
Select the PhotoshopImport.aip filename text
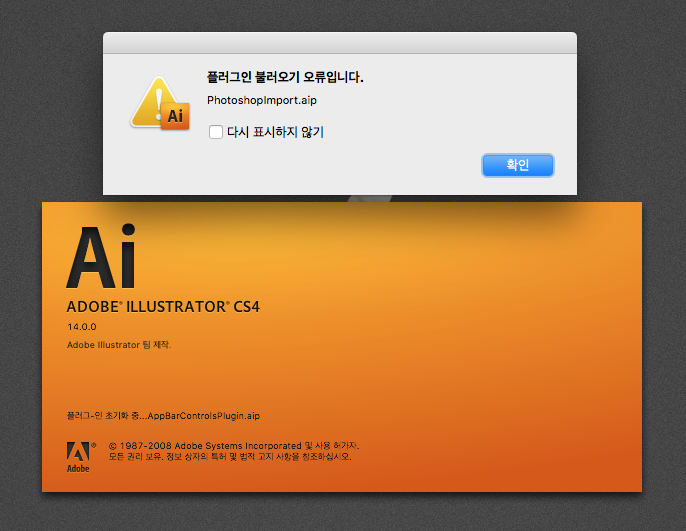click(x=261, y=100)
